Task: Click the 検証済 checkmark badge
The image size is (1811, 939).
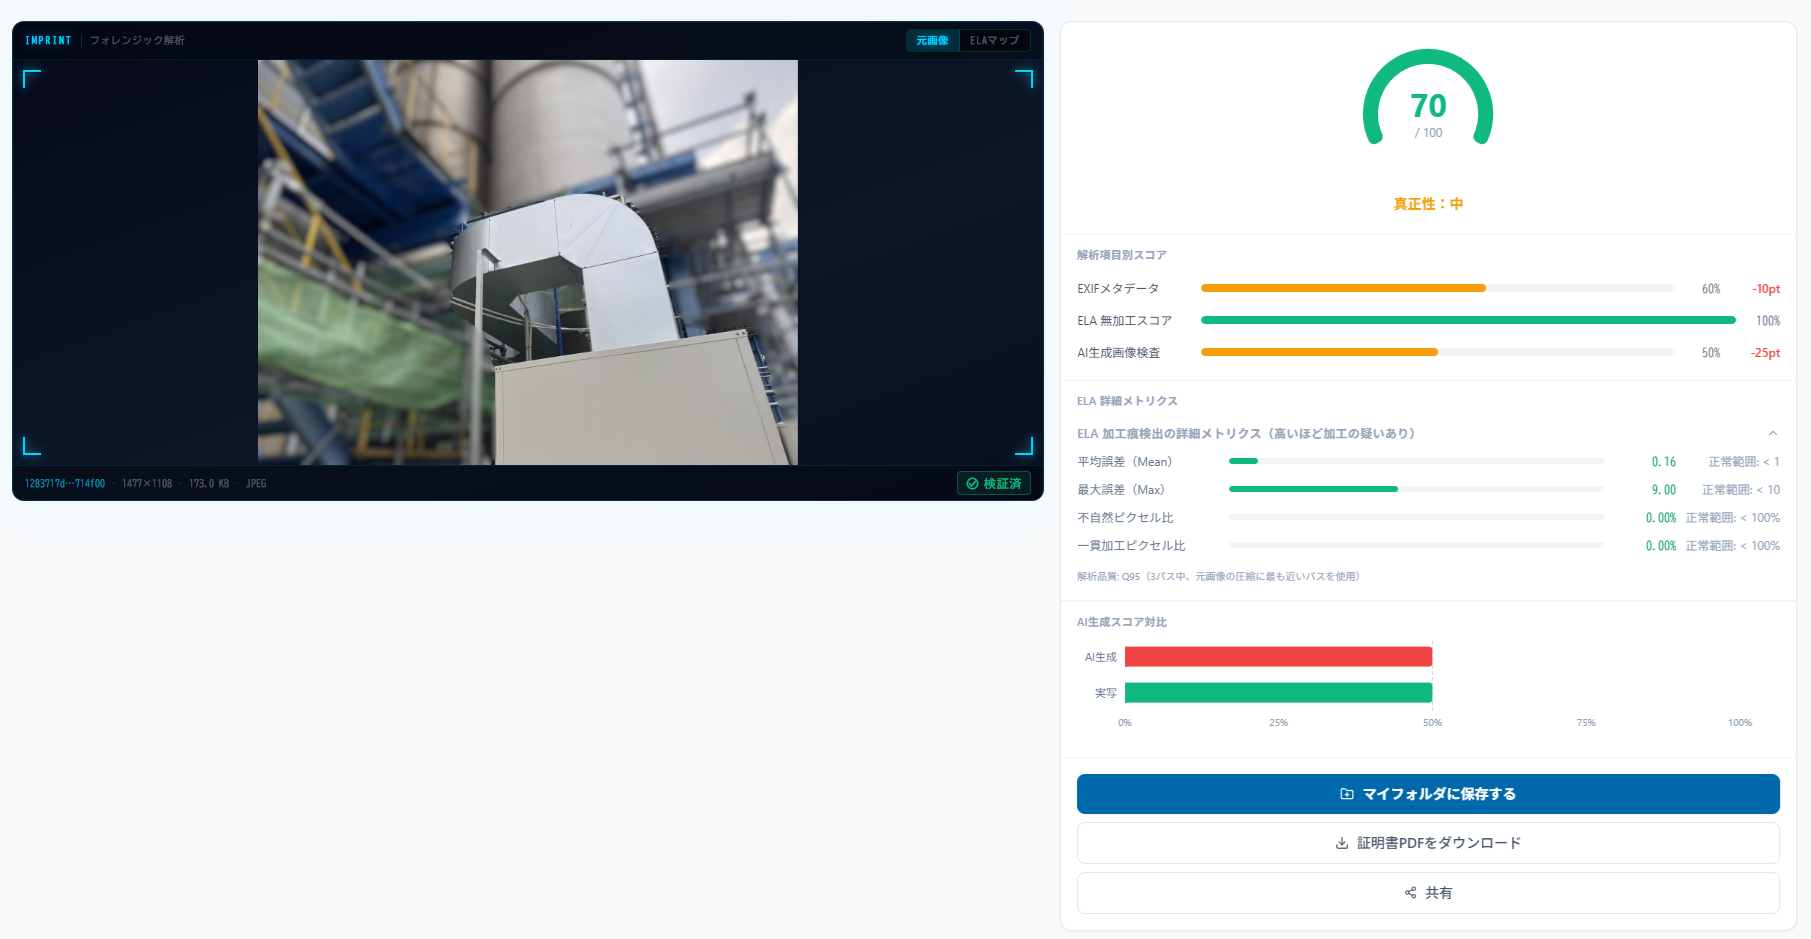Action: coord(994,483)
